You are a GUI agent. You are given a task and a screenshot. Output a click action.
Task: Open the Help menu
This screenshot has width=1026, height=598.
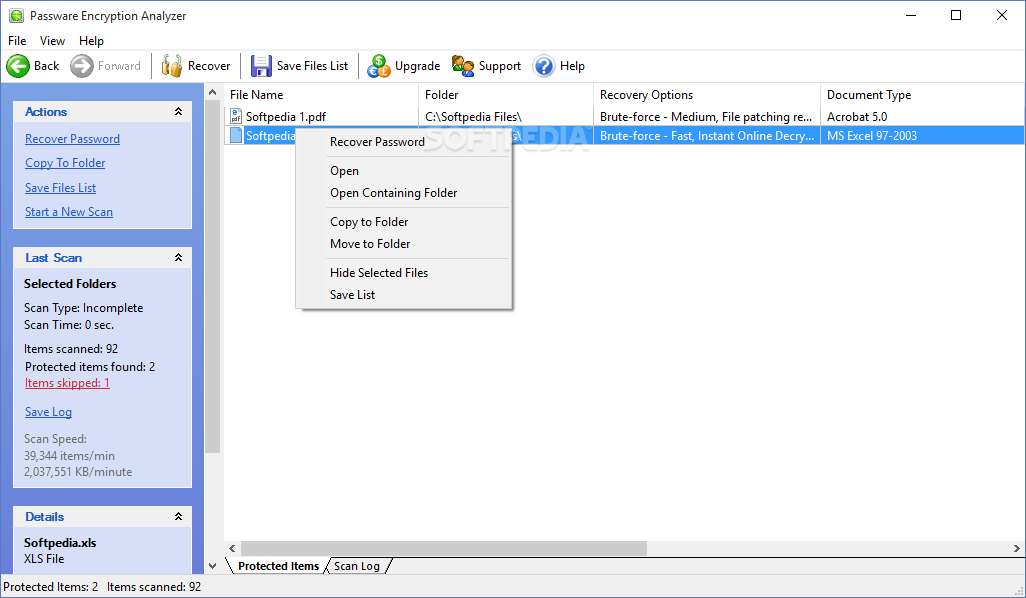click(x=92, y=41)
